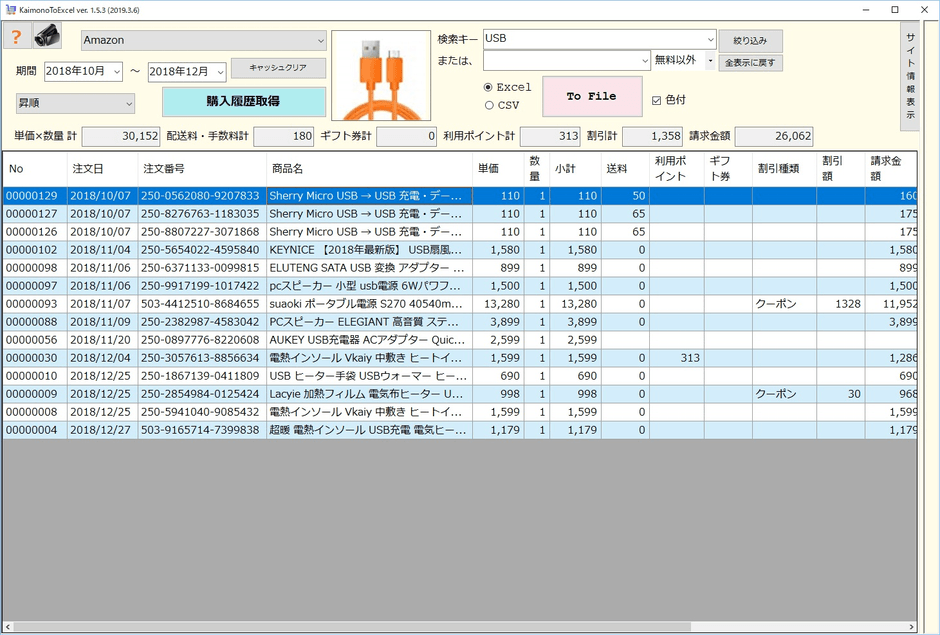940x635 pixels.
Task: Click the 割引種類 column header
Action: coord(784,169)
